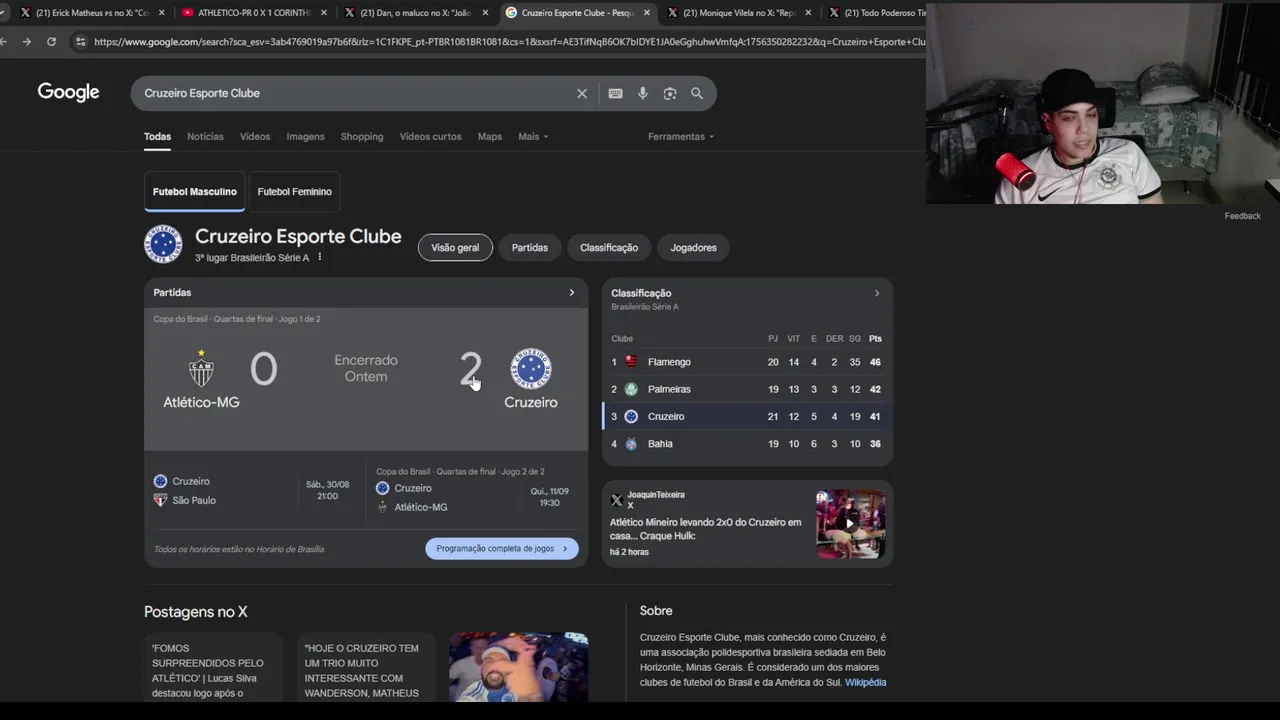Select Bahia row in standings
Screen dimensions: 1280x720
747,443
